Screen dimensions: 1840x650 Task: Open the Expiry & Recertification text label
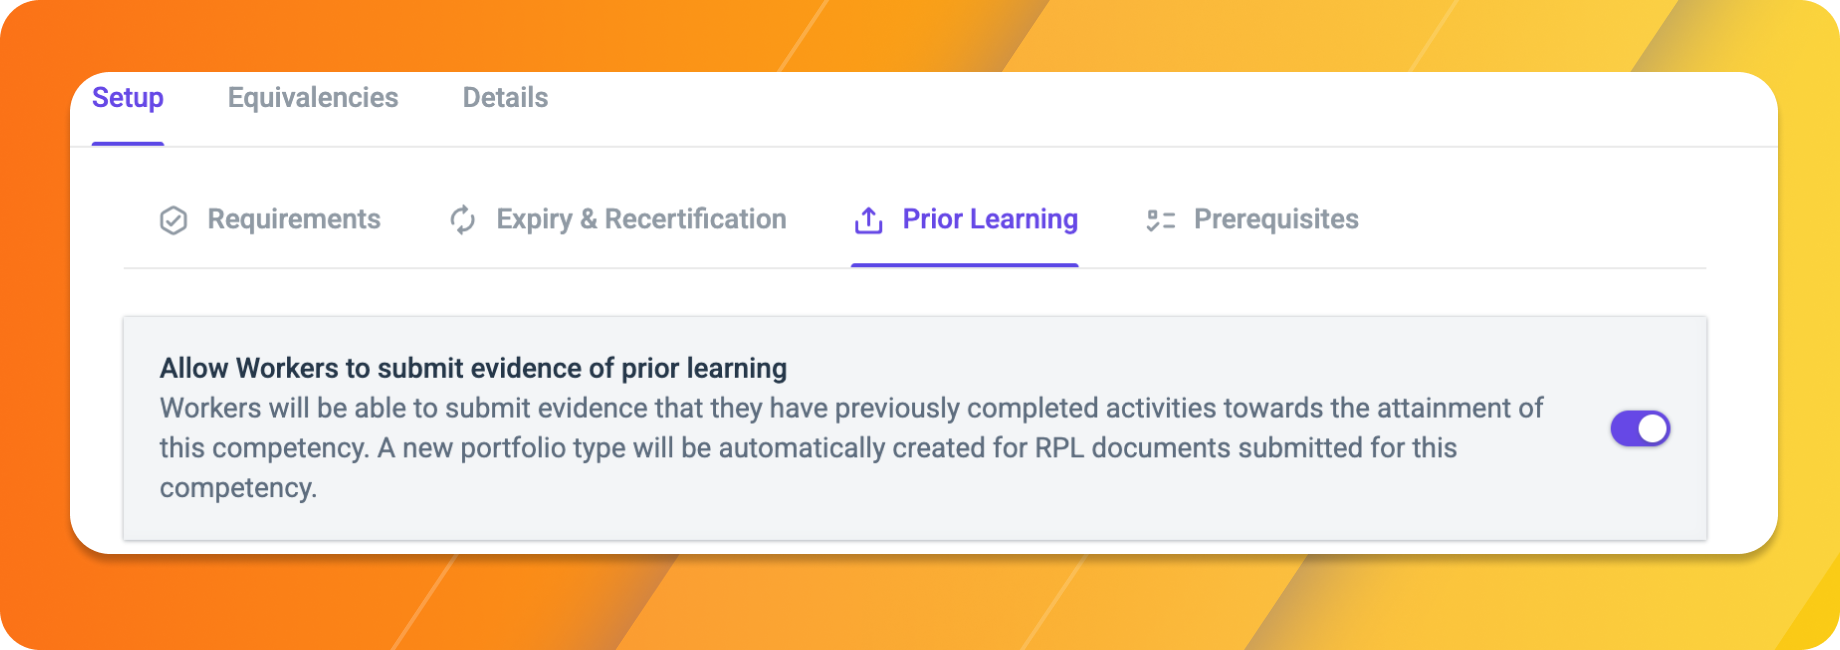(641, 219)
